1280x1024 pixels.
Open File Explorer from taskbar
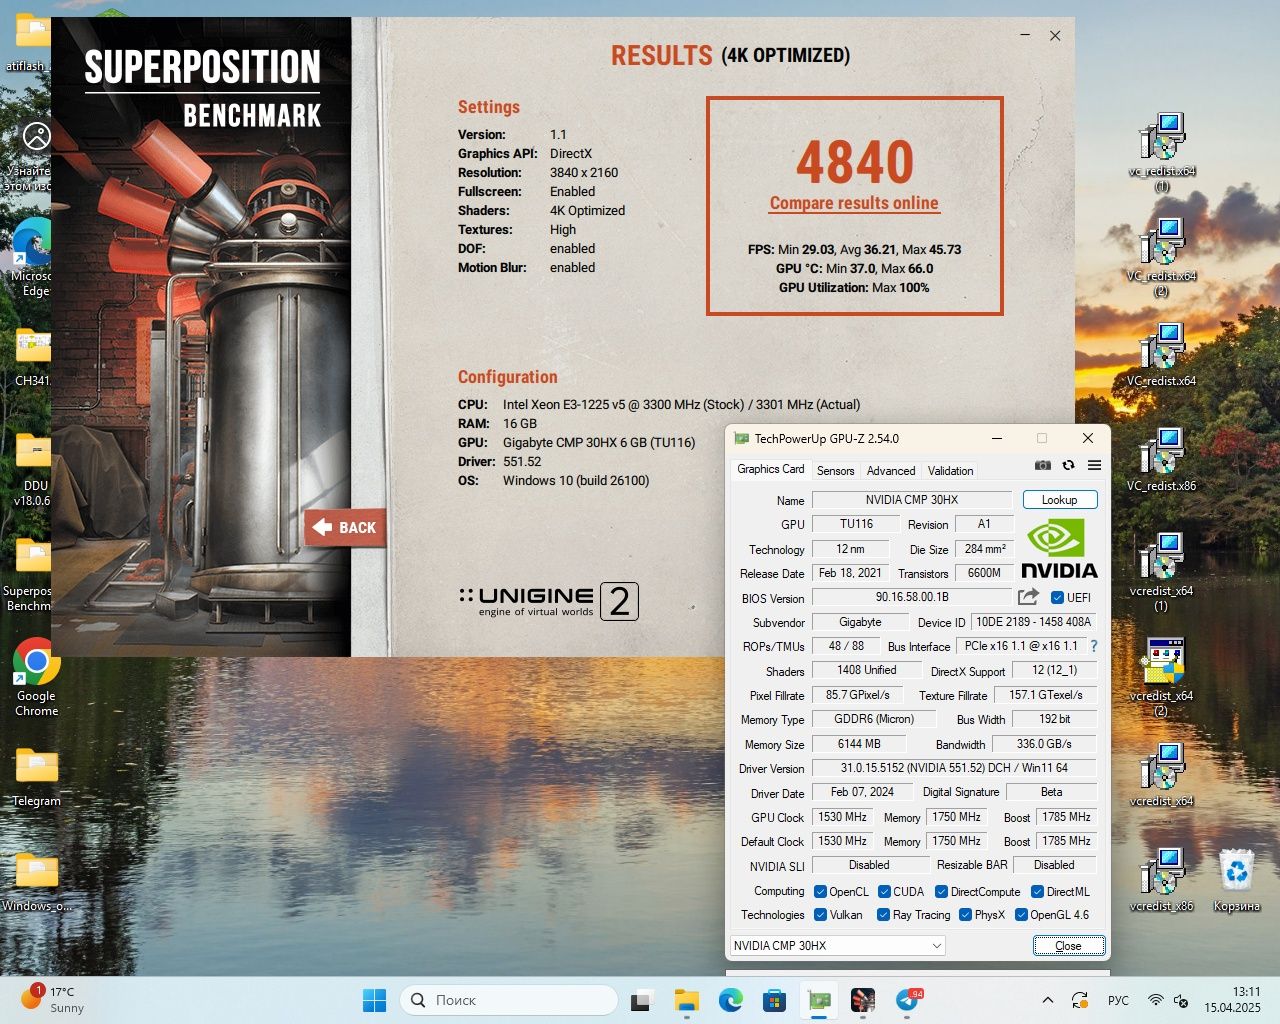tap(686, 1000)
